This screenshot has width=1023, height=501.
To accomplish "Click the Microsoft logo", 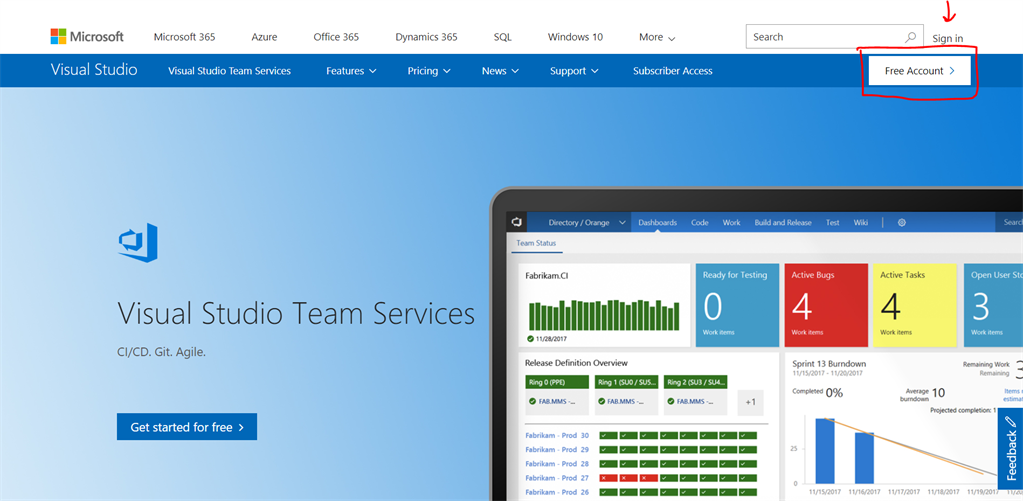I will 87,37.
